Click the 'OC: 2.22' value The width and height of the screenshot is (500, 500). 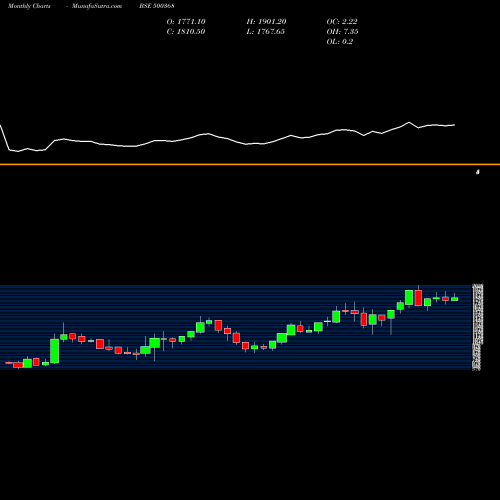tap(342, 22)
